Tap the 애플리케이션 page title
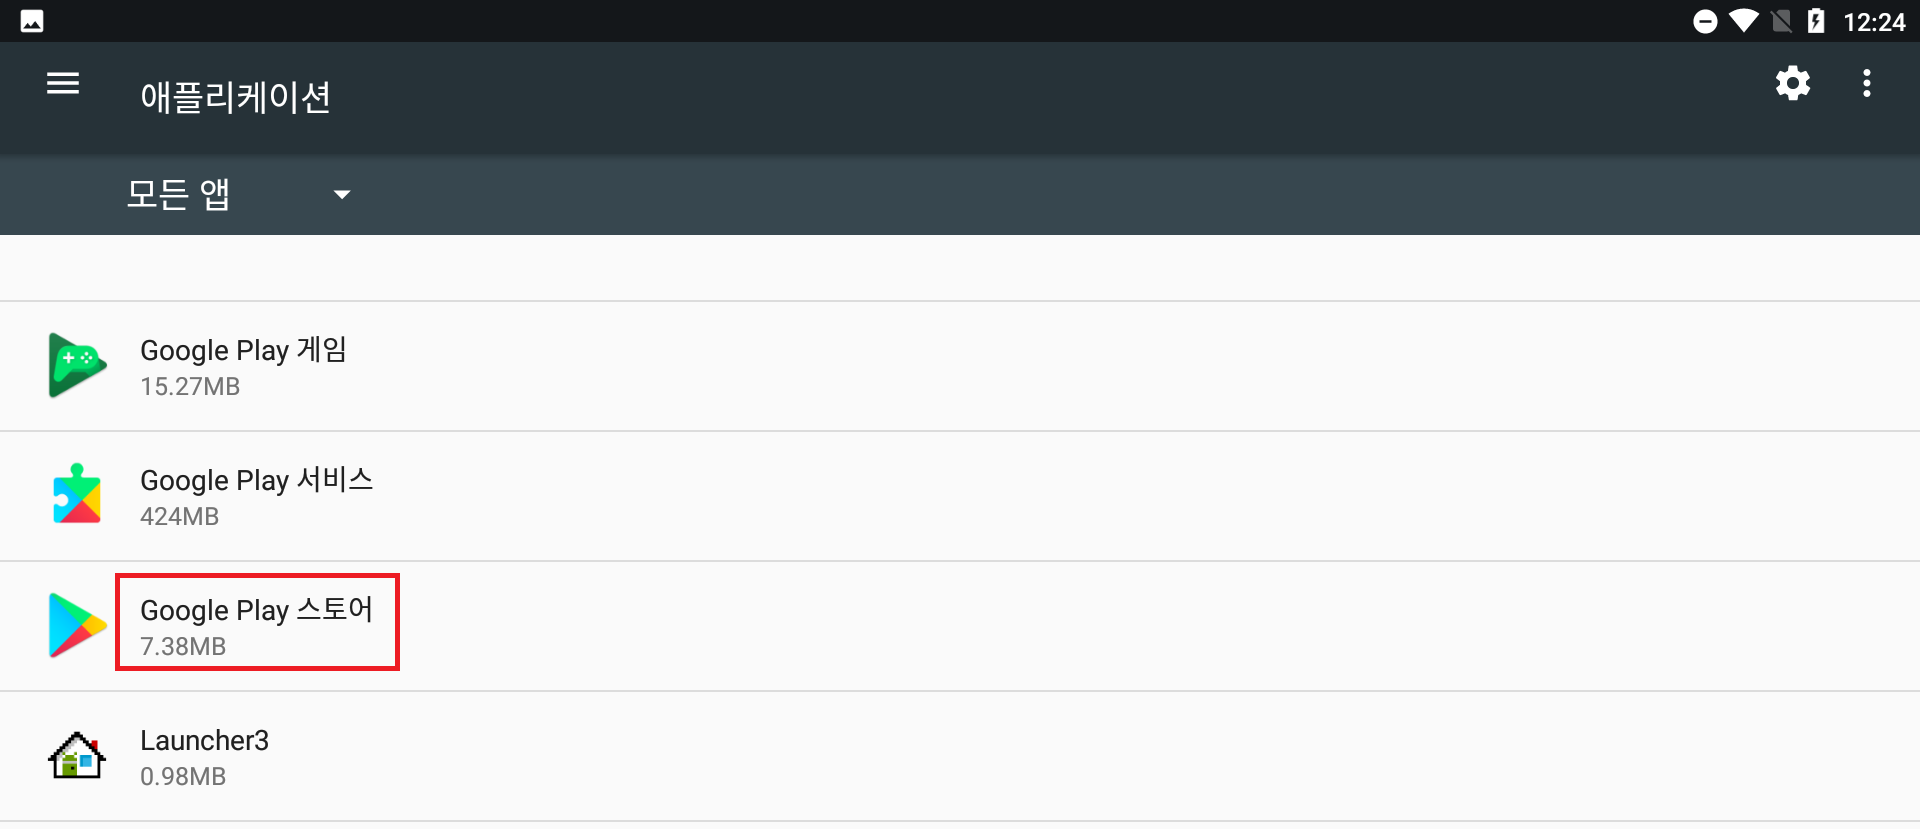The height and width of the screenshot is (829, 1920). pyautogui.click(x=235, y=97)
